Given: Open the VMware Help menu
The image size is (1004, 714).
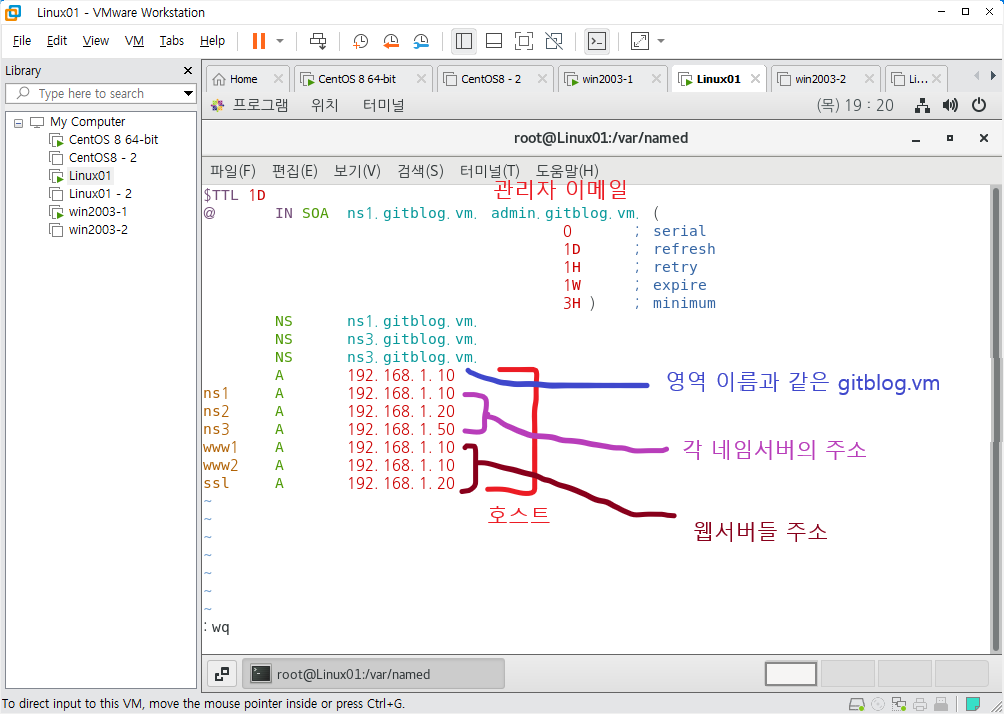Looking at the screenshot, I should pyautogui.click(x=212, y=41).
